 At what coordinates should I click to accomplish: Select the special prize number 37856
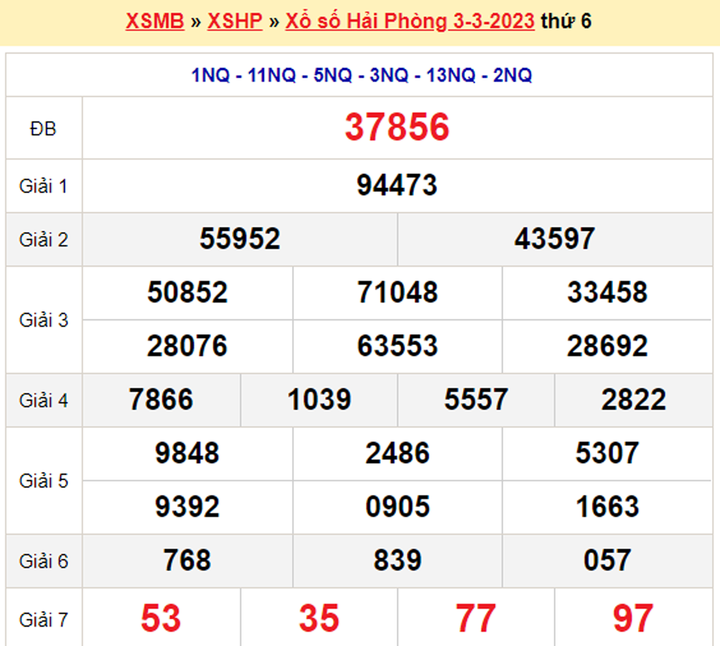click(397, 127)
